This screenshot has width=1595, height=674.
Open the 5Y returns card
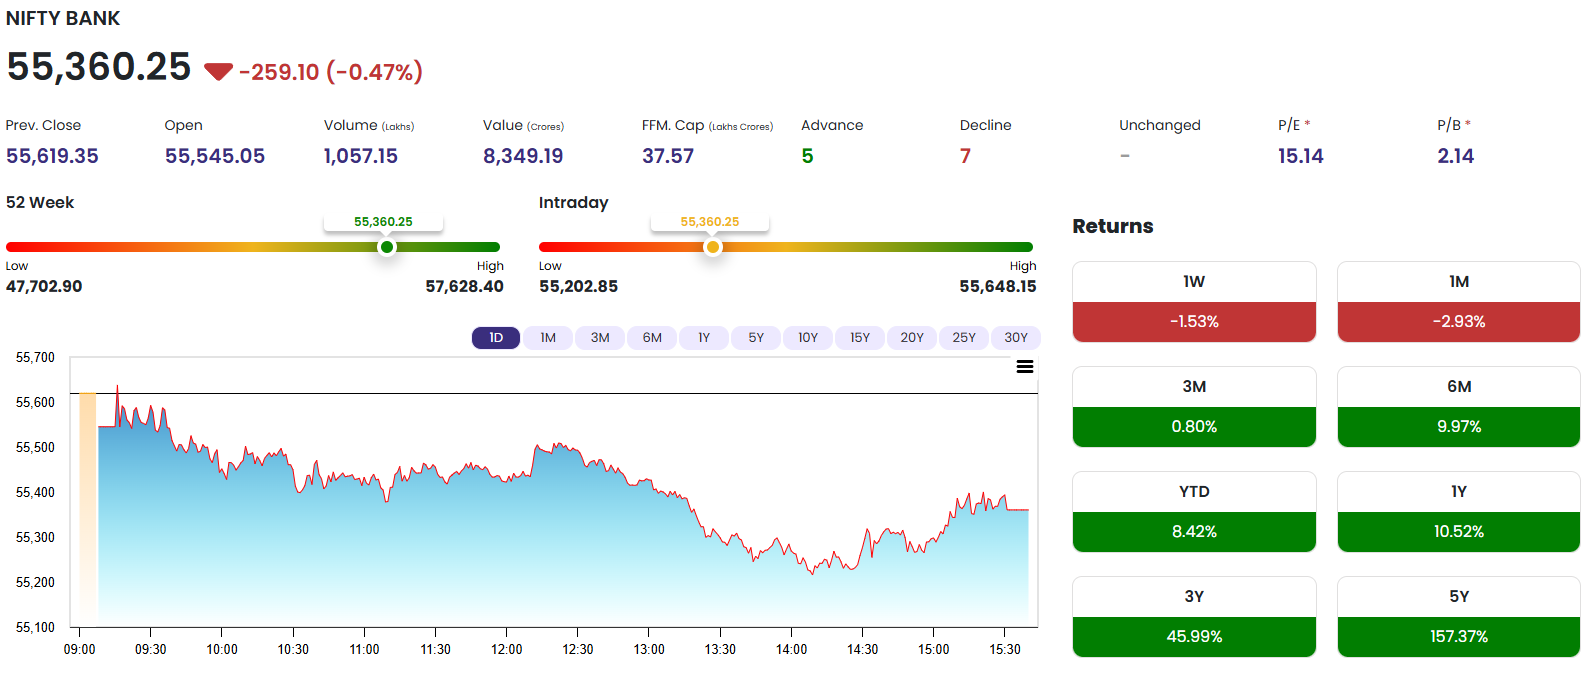click(1459, 617)
